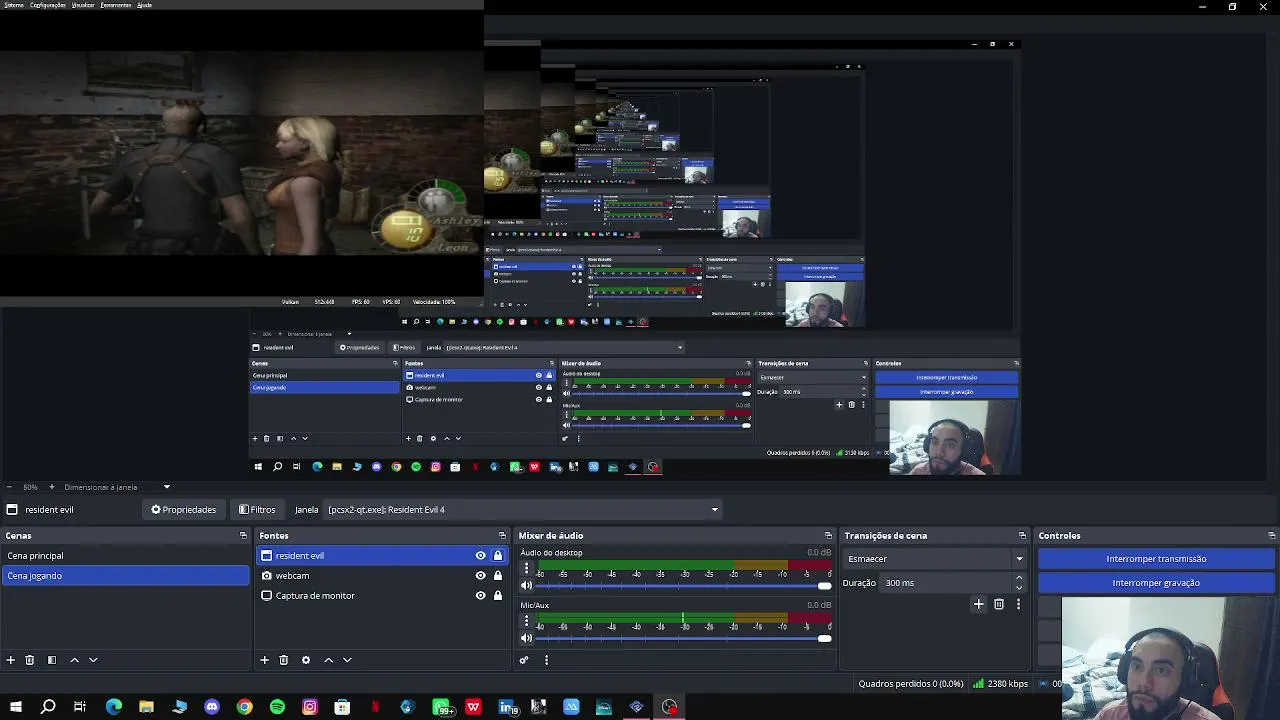
Task: Open Áudio do desktop channel options menu
Action: click(527, 568)
